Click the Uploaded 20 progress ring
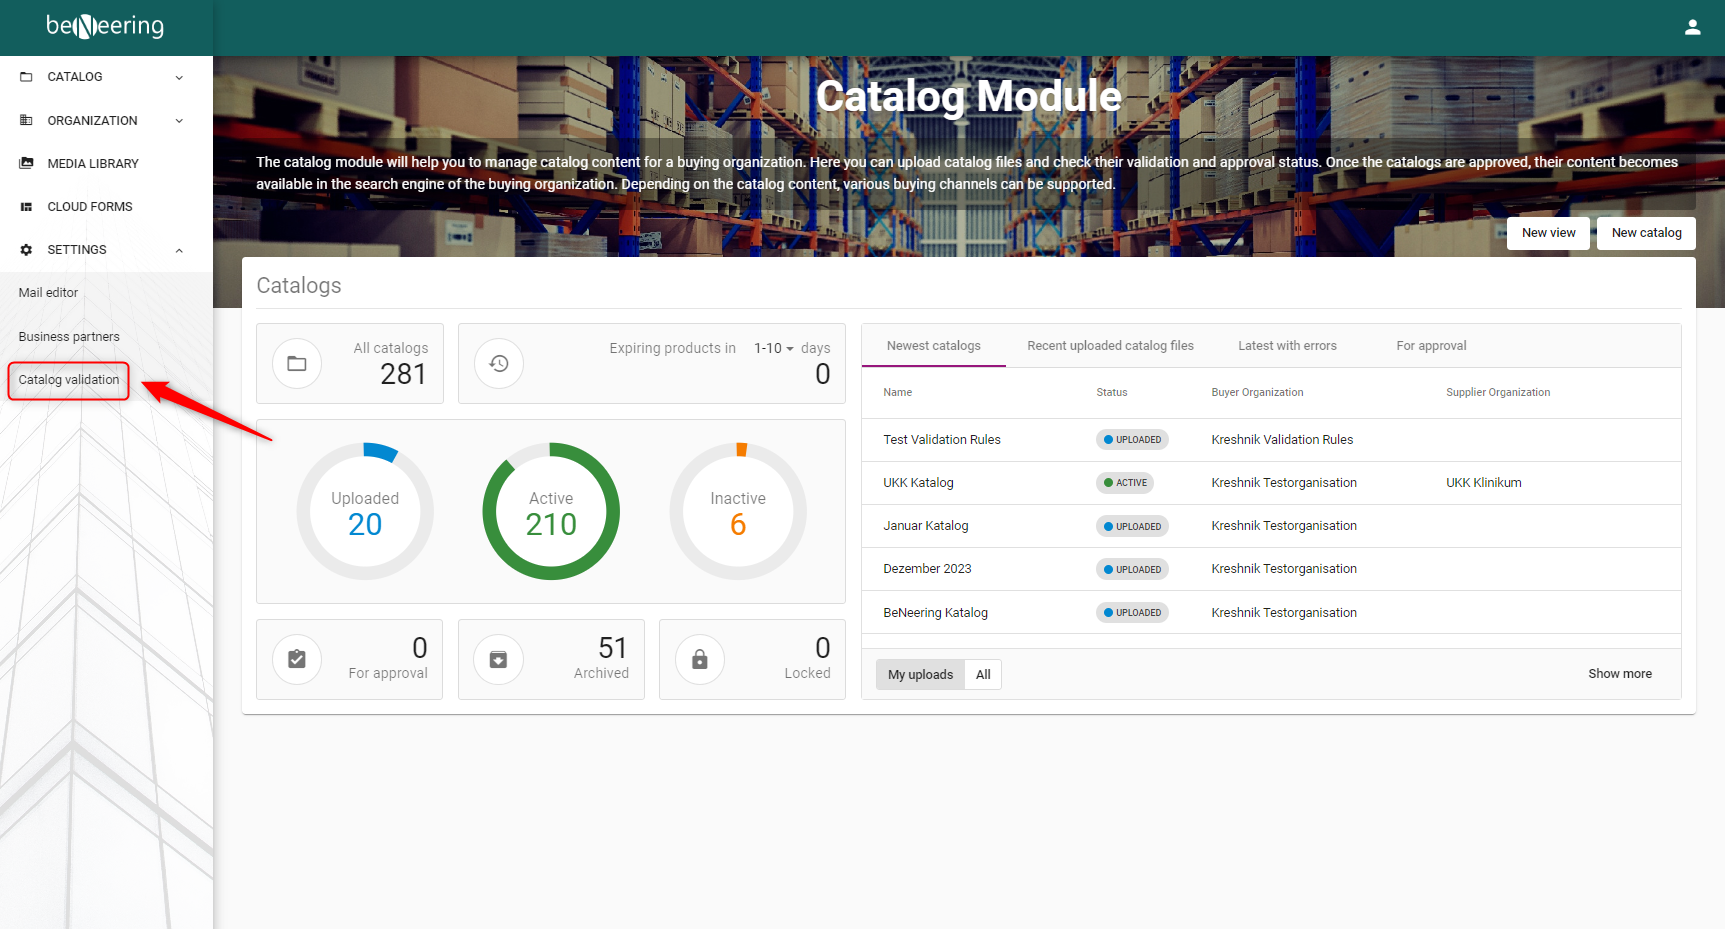This screenshot has width=1725, height=929. click(x=365, y=511)
